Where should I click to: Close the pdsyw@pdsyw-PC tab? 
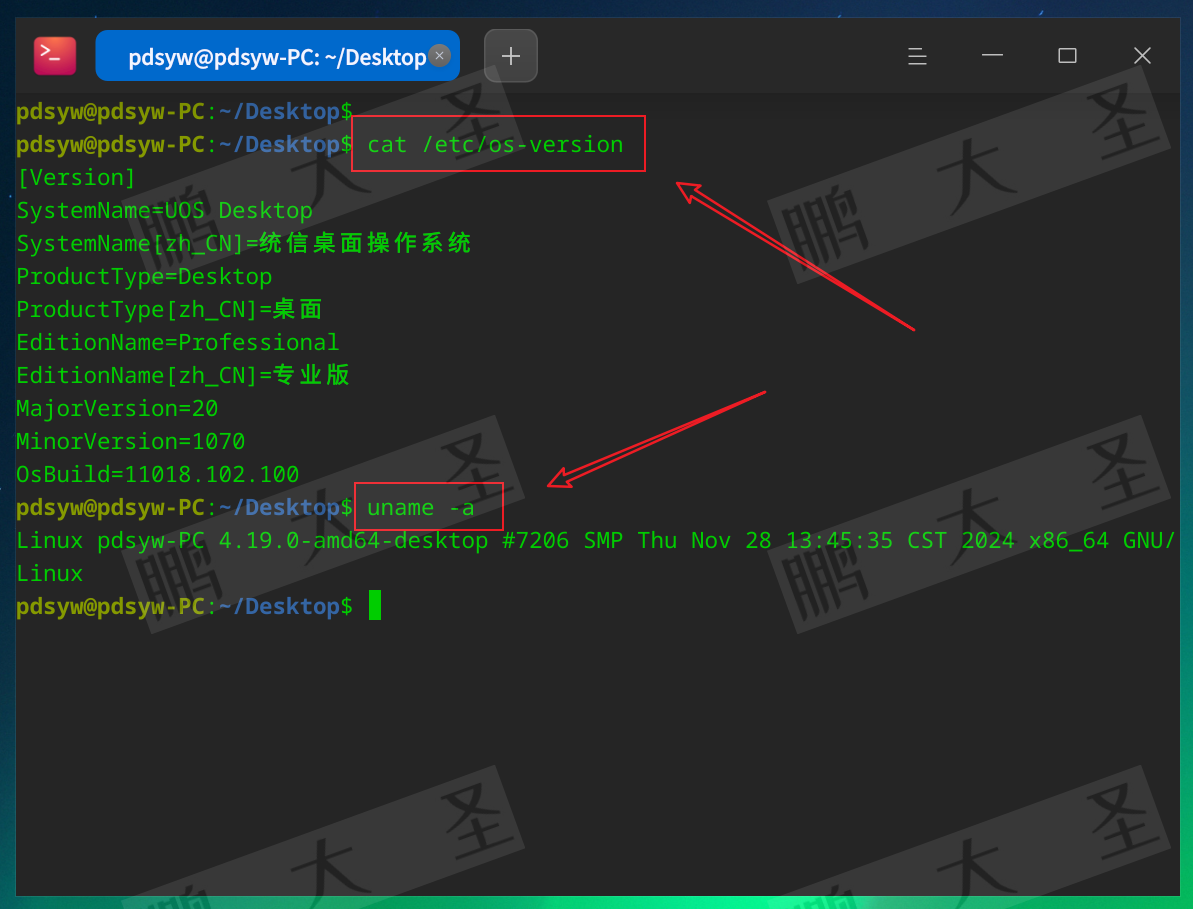point(440,56)
